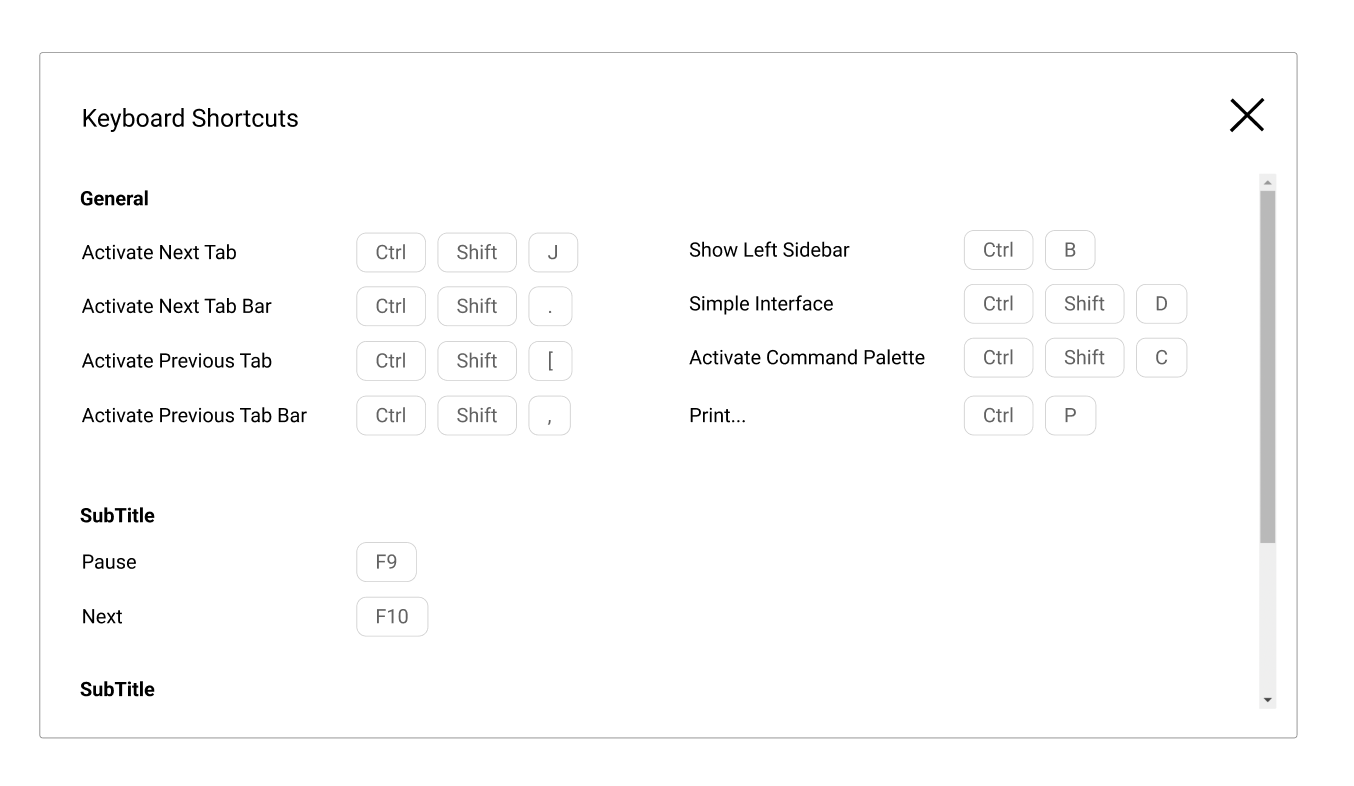Image resolution: width=1354 pixels, height=786 pixels.
Task: Click the C key badge for Activate Command Palette
Action: pos(1161,357)
